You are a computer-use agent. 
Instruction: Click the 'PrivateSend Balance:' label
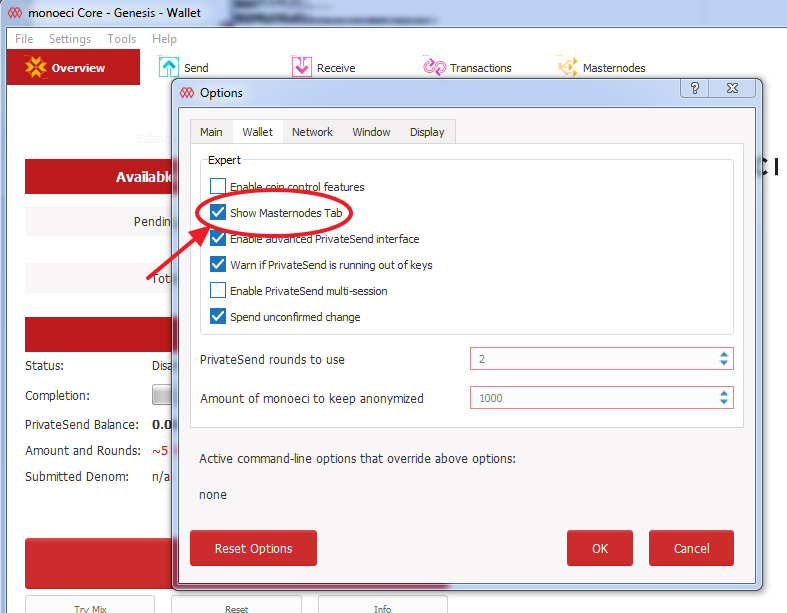click(x=82, y=425)
